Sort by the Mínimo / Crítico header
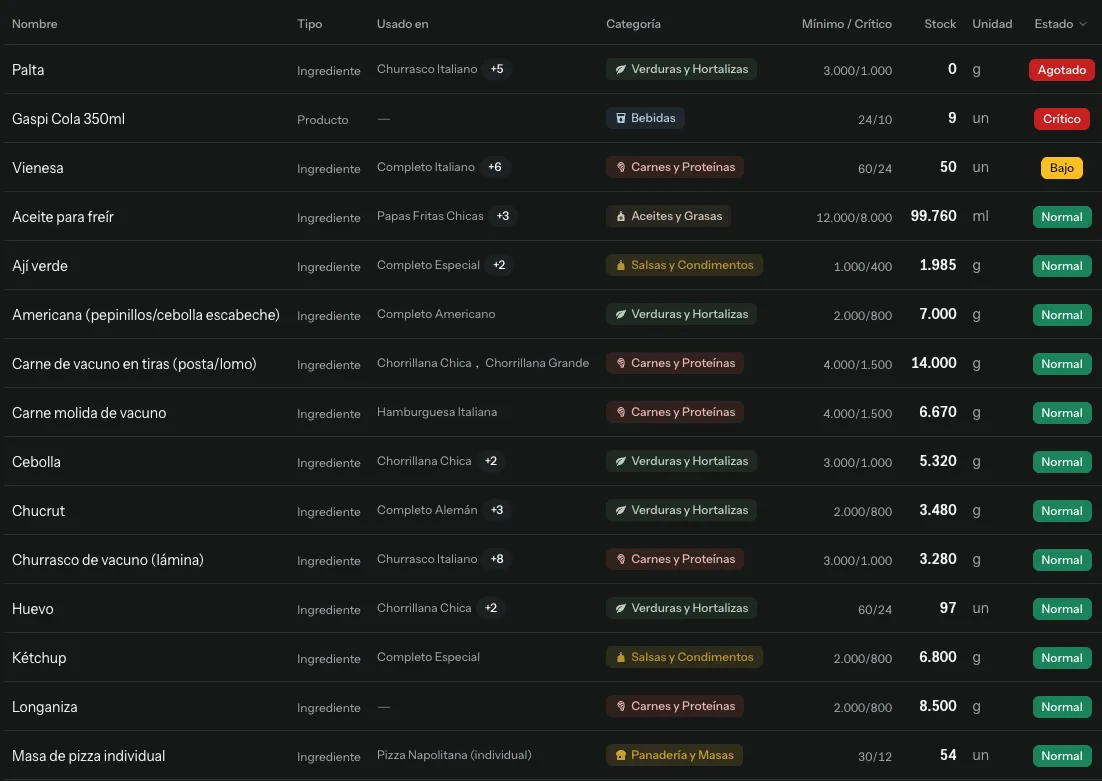 tap(847, 24)
